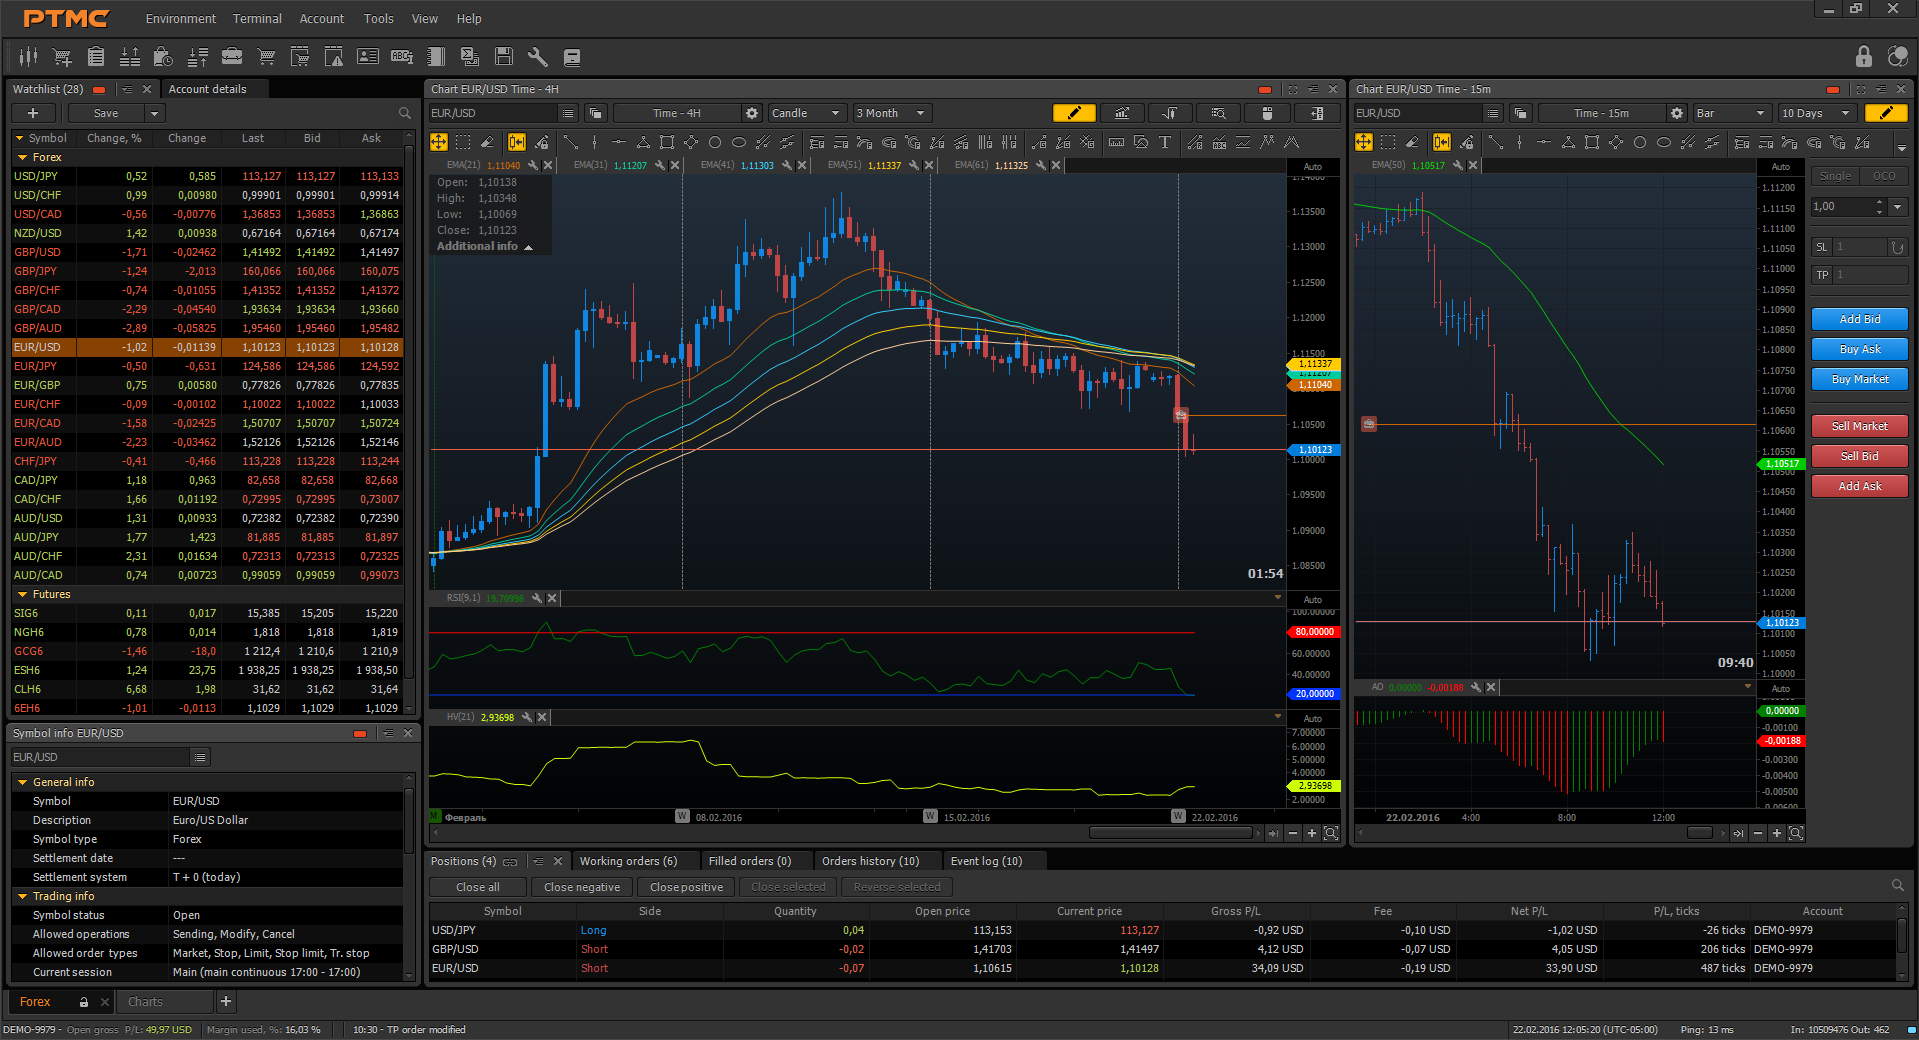Switch to Account details tab

tap(207, 89)
